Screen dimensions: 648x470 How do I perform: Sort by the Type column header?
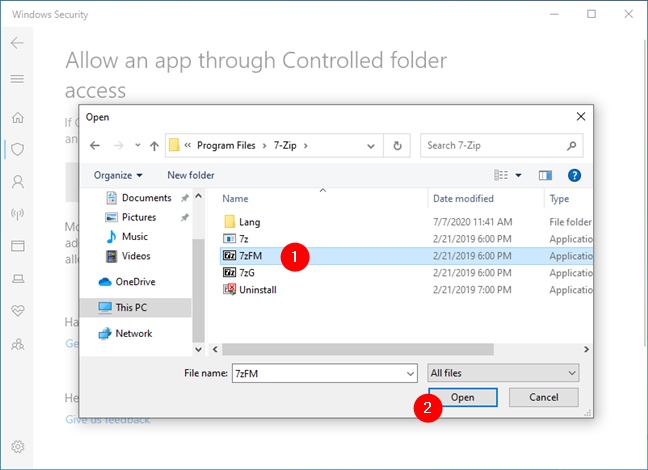(x=559, y=199)
